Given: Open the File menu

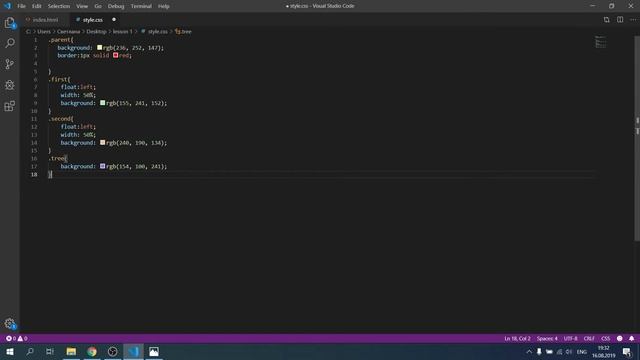Looking at the screenshot, I should coord(21,6).
